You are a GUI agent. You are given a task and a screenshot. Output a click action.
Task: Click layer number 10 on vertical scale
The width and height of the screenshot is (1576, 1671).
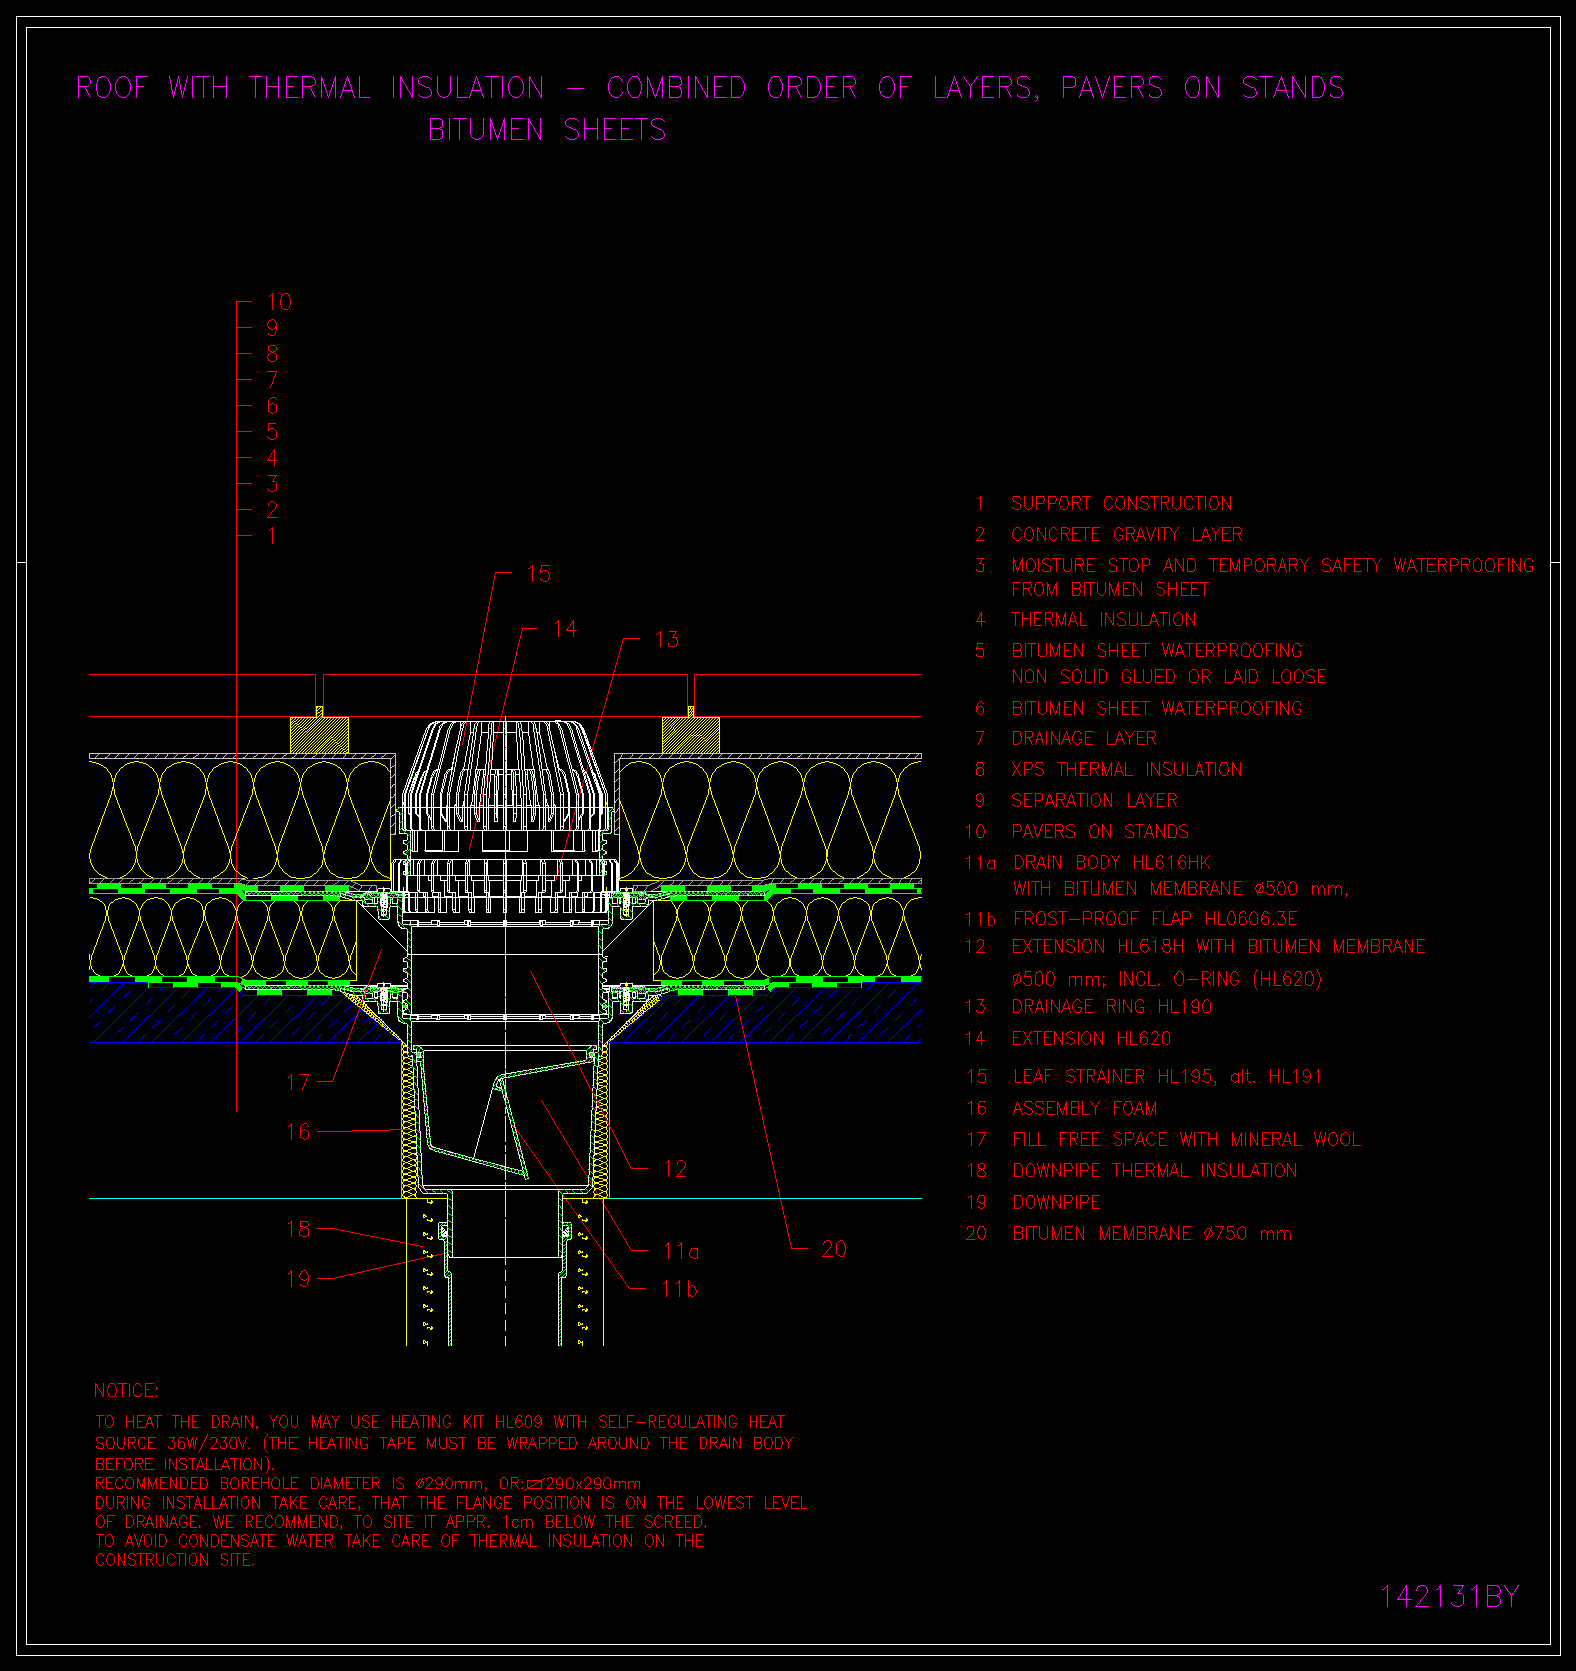[x=279, y=302]
